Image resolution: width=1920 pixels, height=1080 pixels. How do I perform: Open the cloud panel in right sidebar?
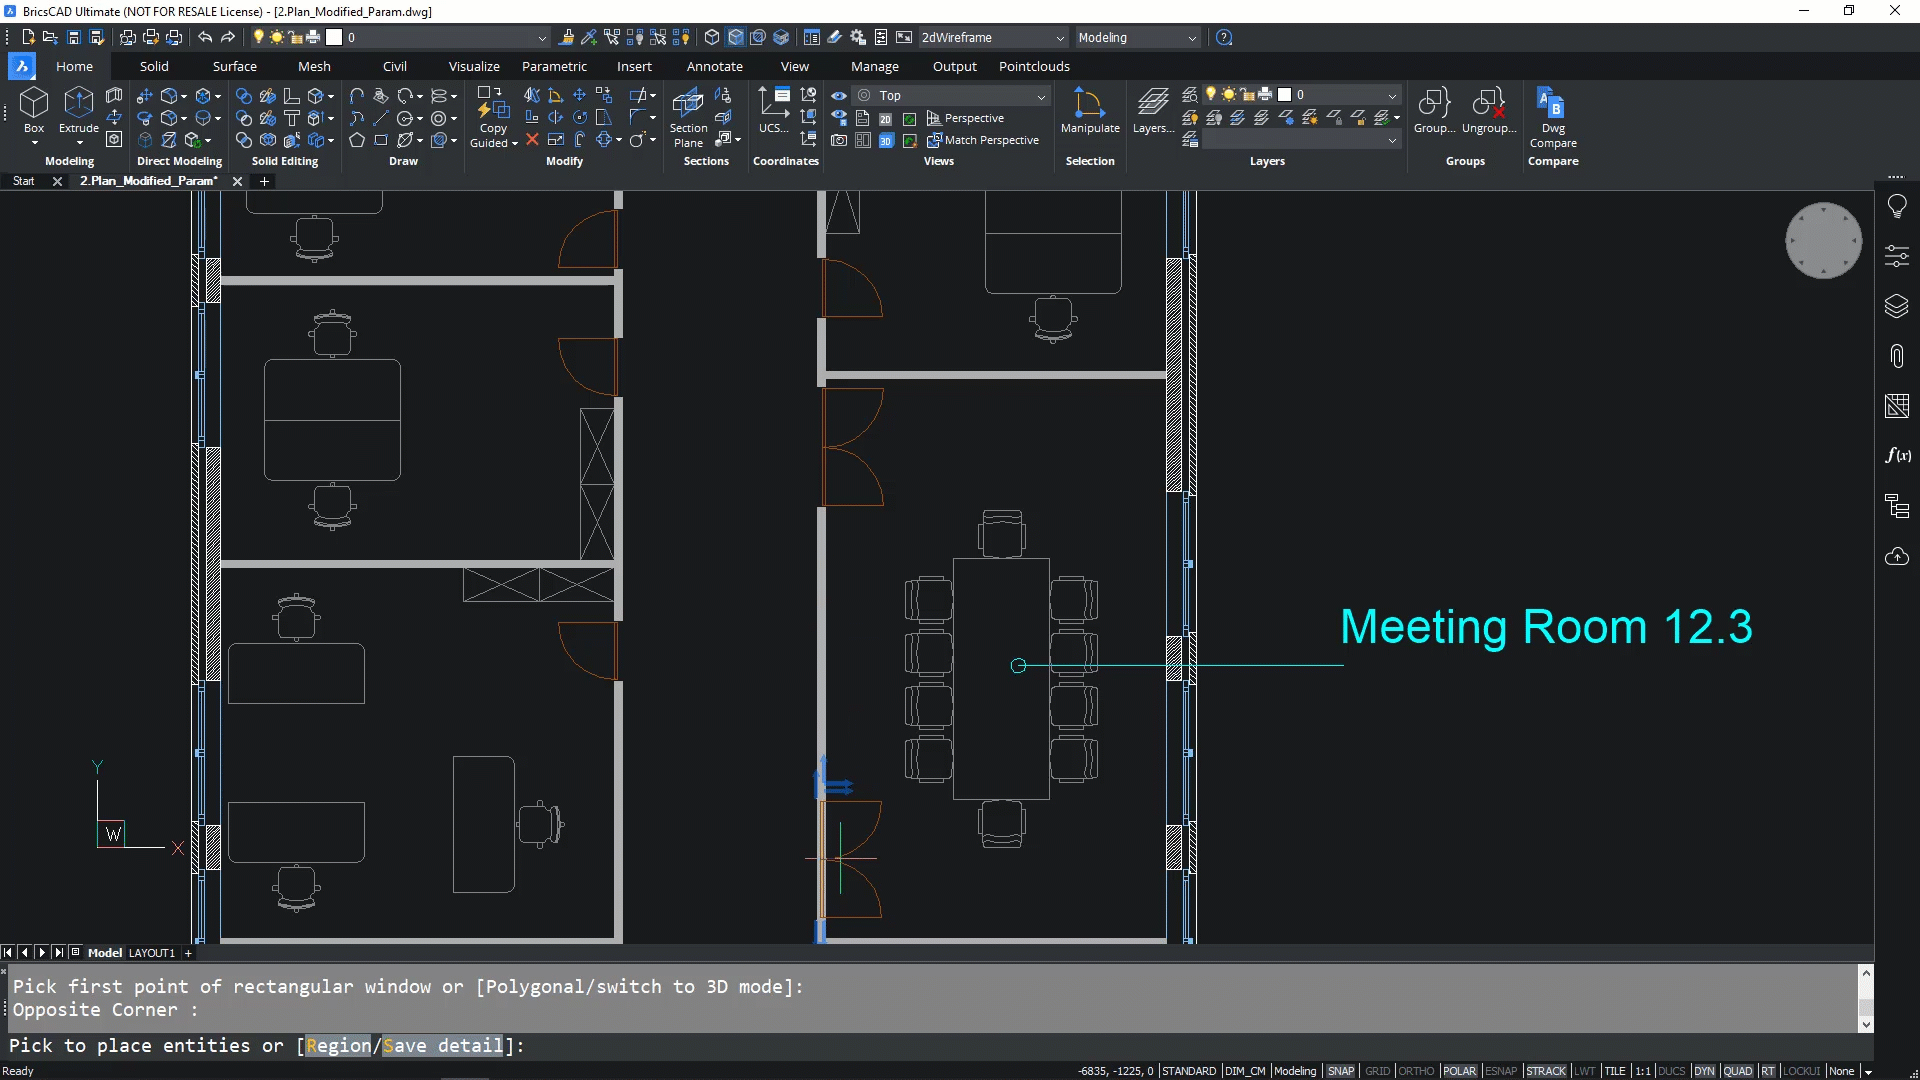(x=1896, y=557)
